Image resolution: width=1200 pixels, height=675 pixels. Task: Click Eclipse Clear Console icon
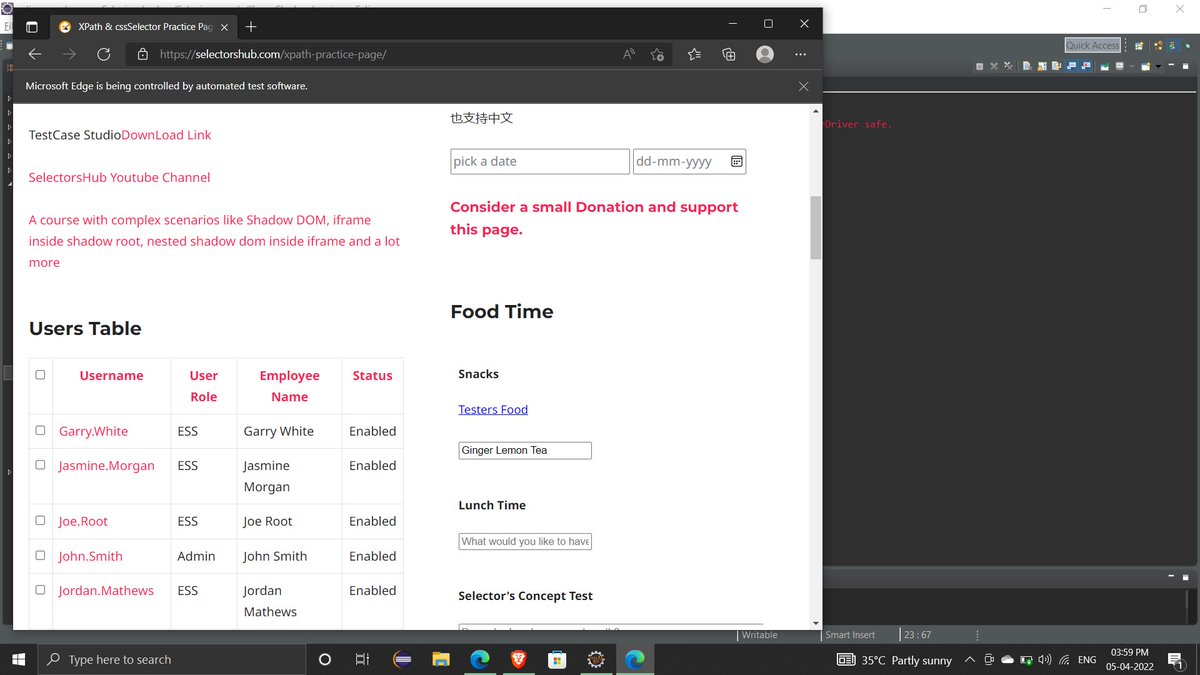click(x=1027, y=66)
